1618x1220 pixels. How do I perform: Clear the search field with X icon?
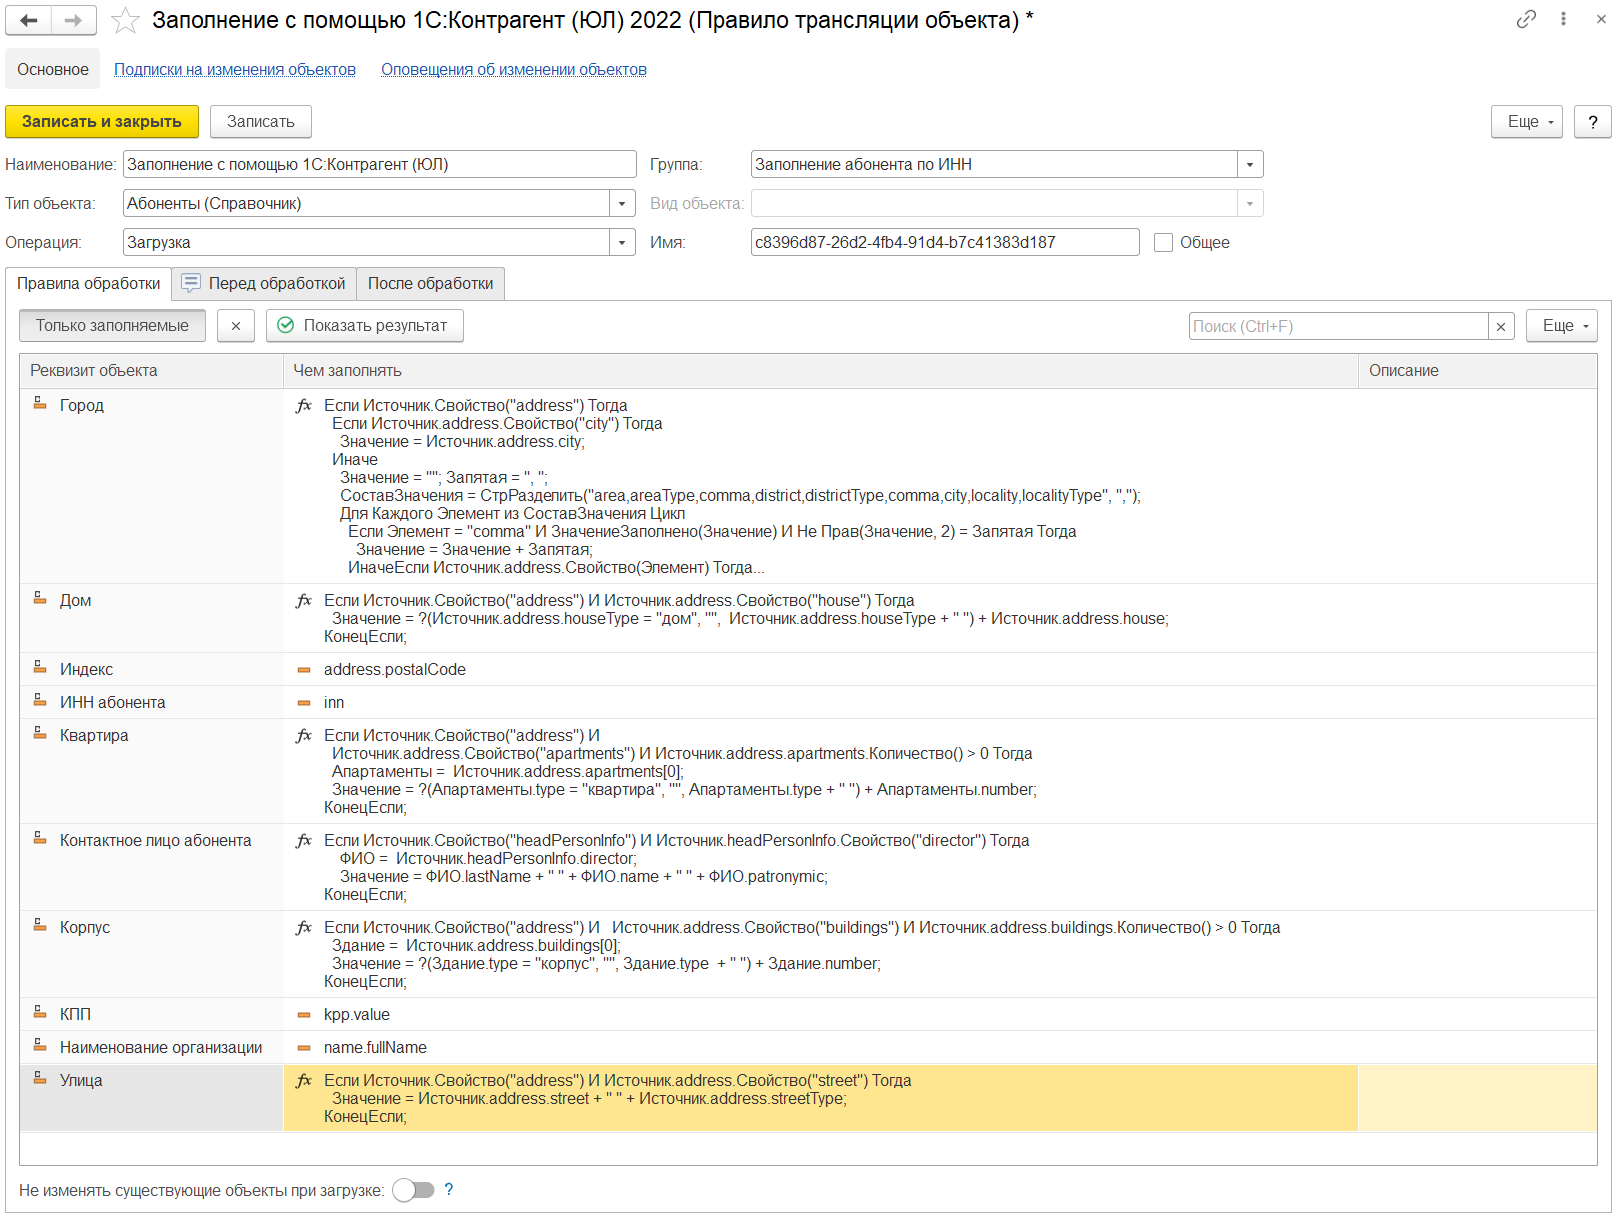tap(1500, 327)
